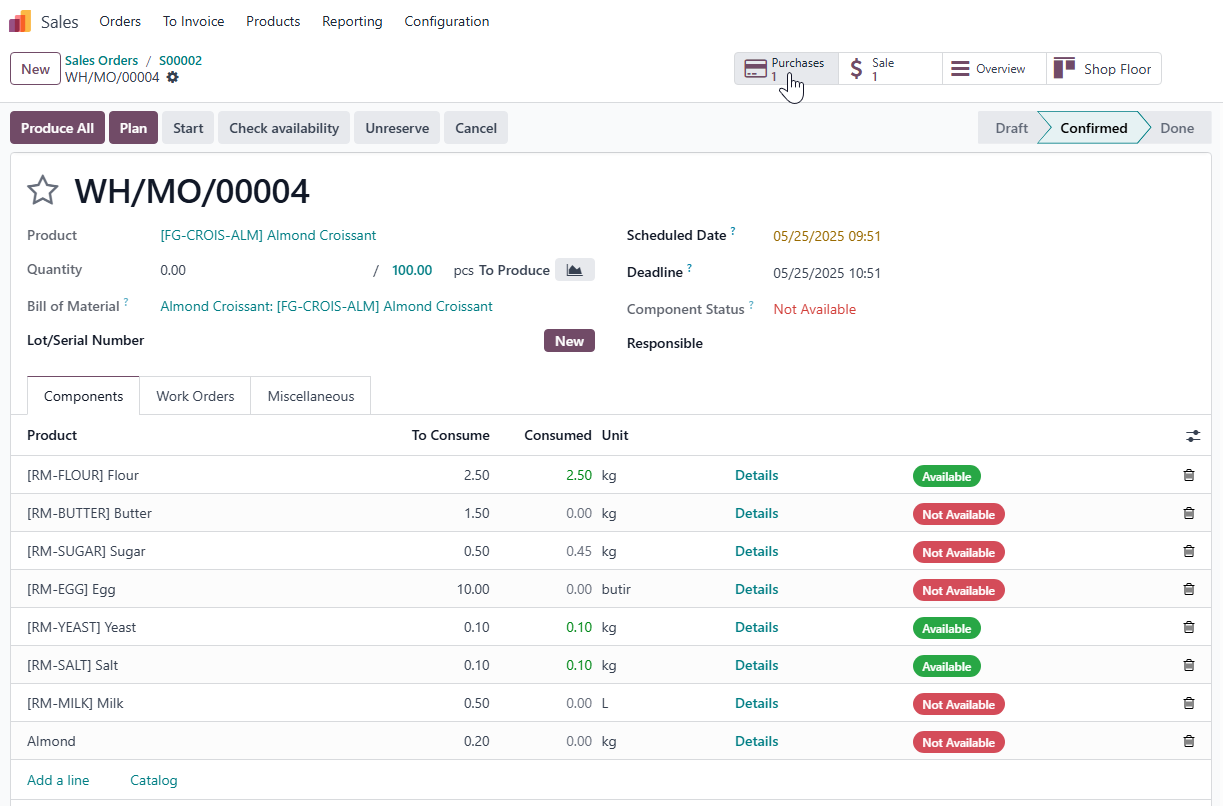Open S00002 breadcrumb link
The height and width of the screenshot is (806, 1223).
point(180,60)
